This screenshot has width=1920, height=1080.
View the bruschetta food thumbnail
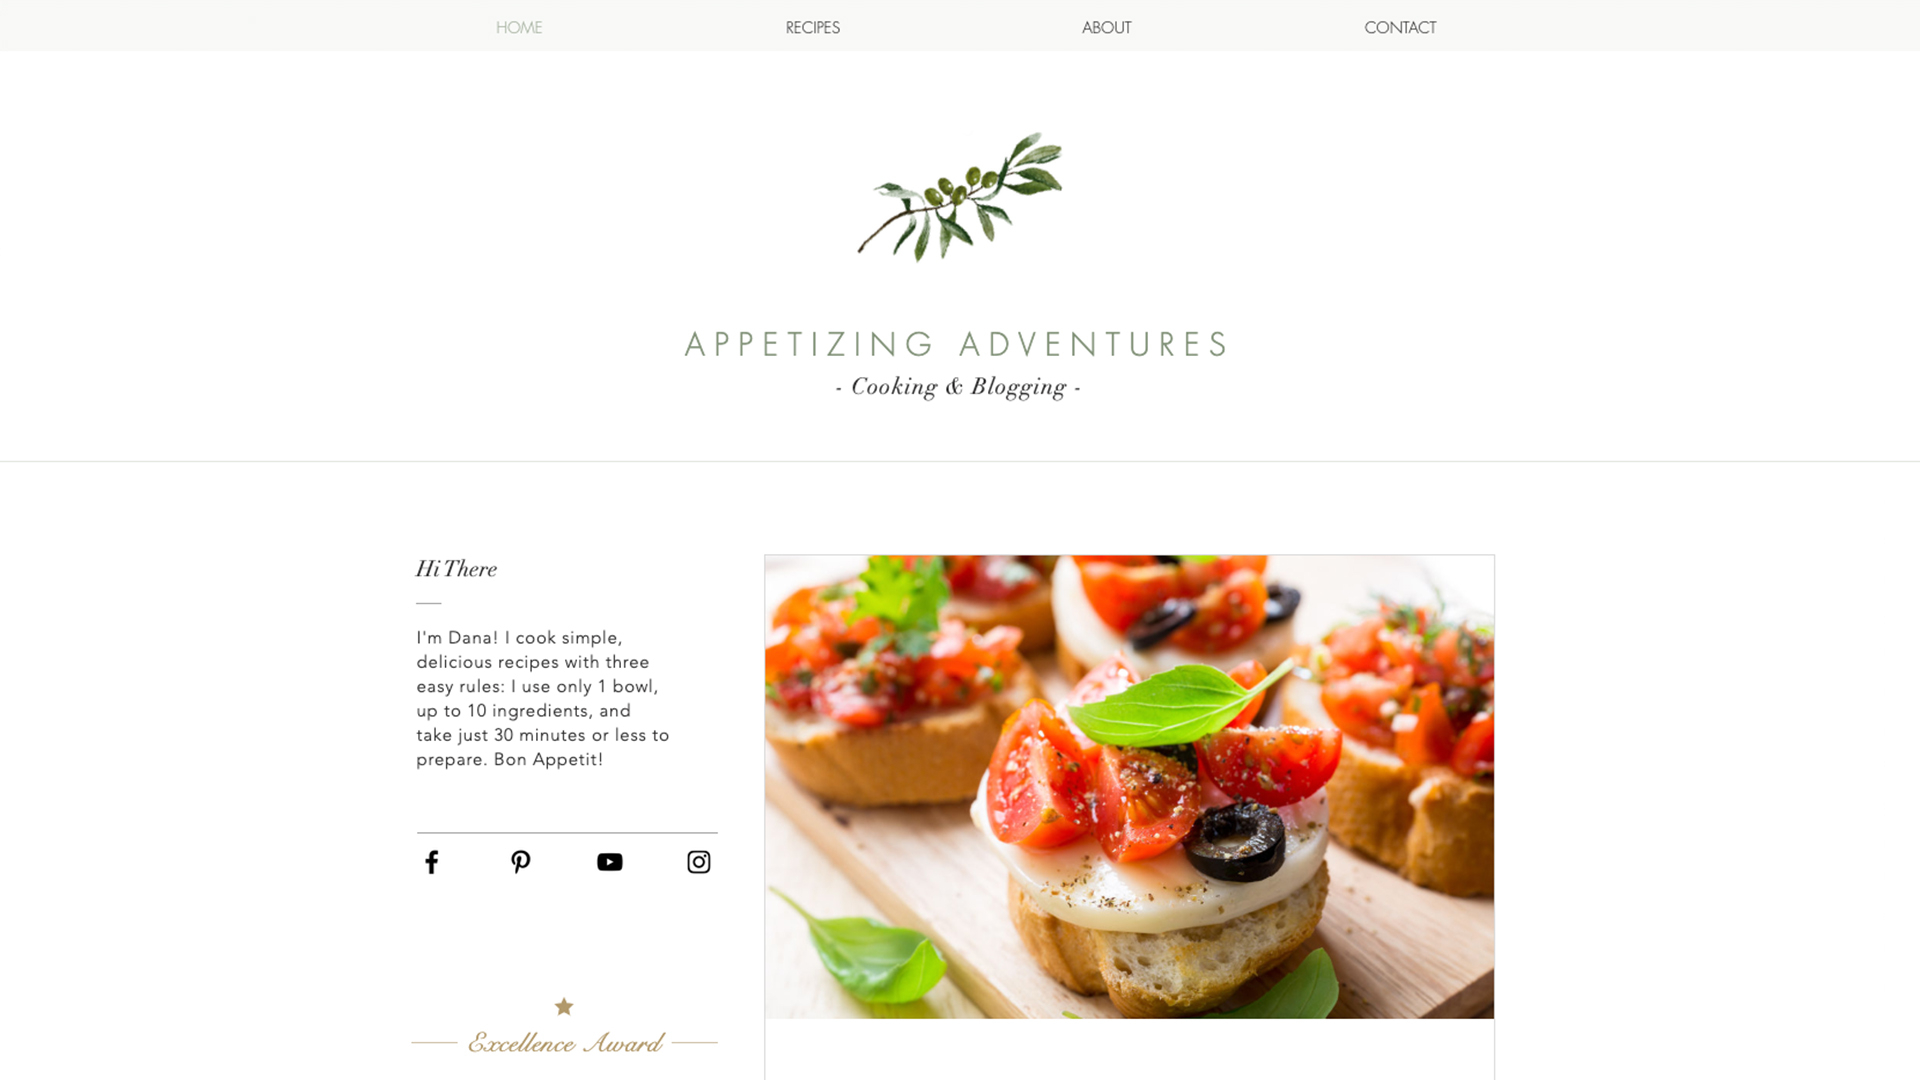point(1130,786)
